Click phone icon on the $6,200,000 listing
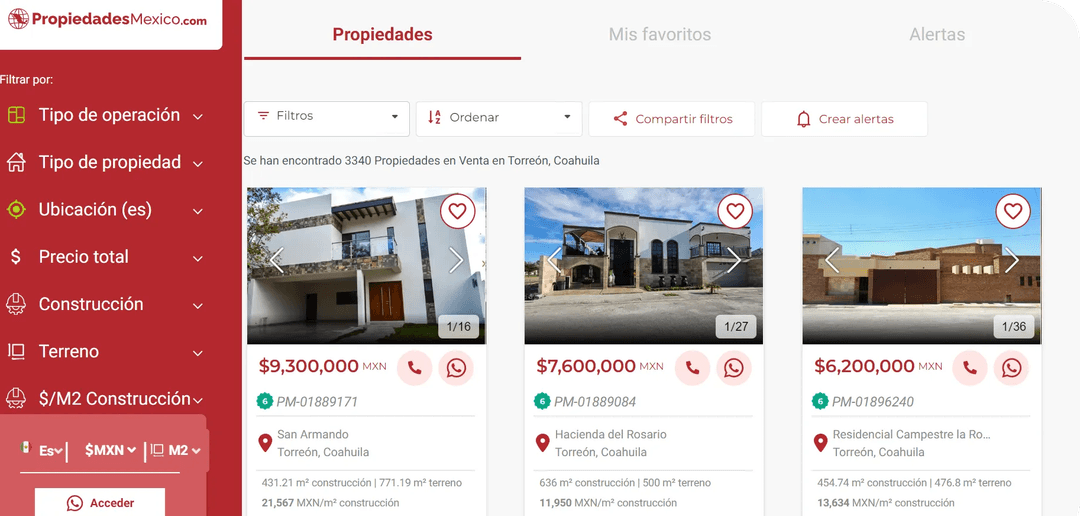The height and width of the screenshot is (516, 1080). (970, 368)
